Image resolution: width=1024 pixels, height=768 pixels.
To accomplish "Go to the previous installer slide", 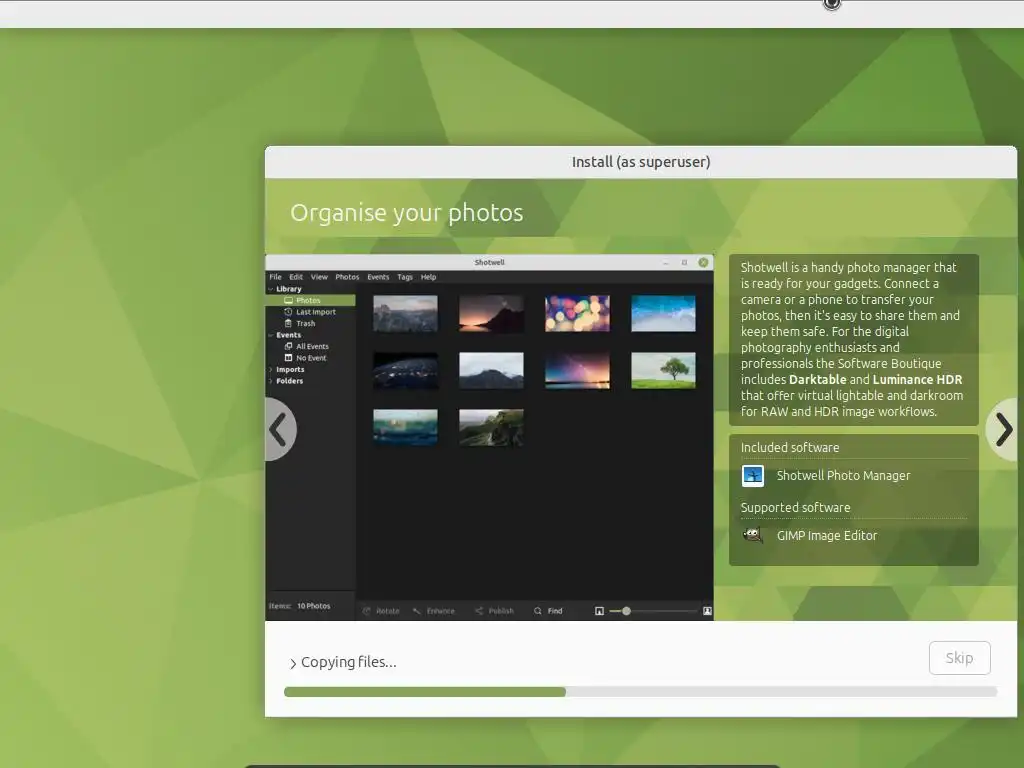I will coord(280,429).
